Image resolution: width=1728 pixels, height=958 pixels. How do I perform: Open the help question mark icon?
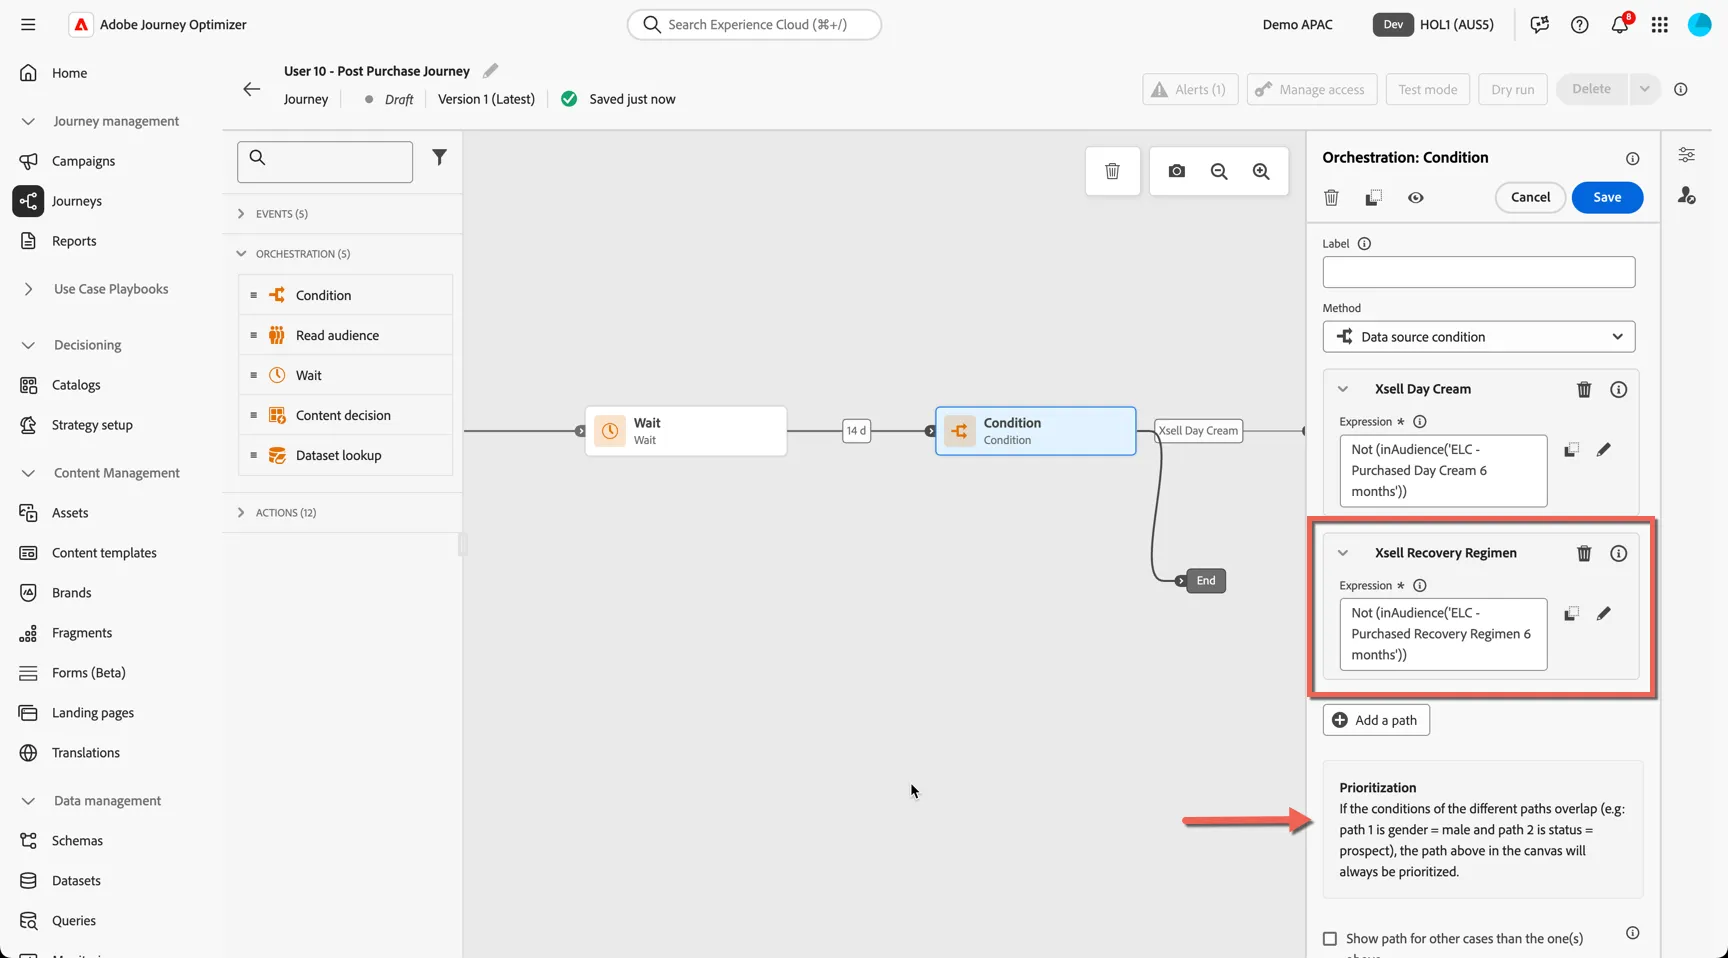coord(1579,24)
